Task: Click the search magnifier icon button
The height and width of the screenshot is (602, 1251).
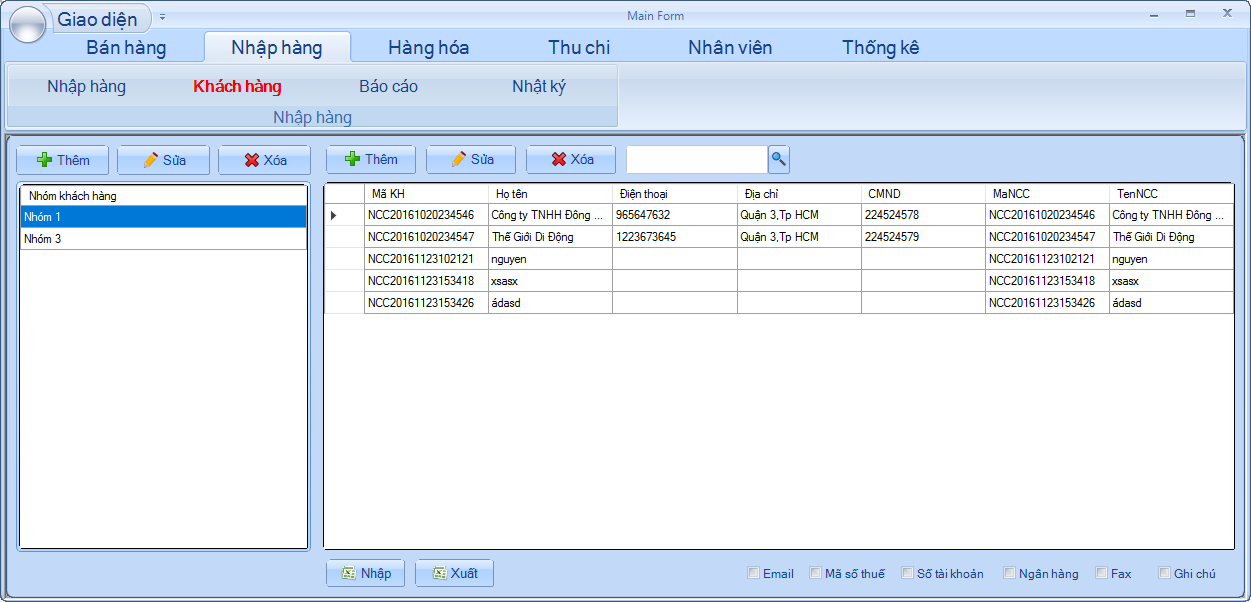Action: (779, 159)
